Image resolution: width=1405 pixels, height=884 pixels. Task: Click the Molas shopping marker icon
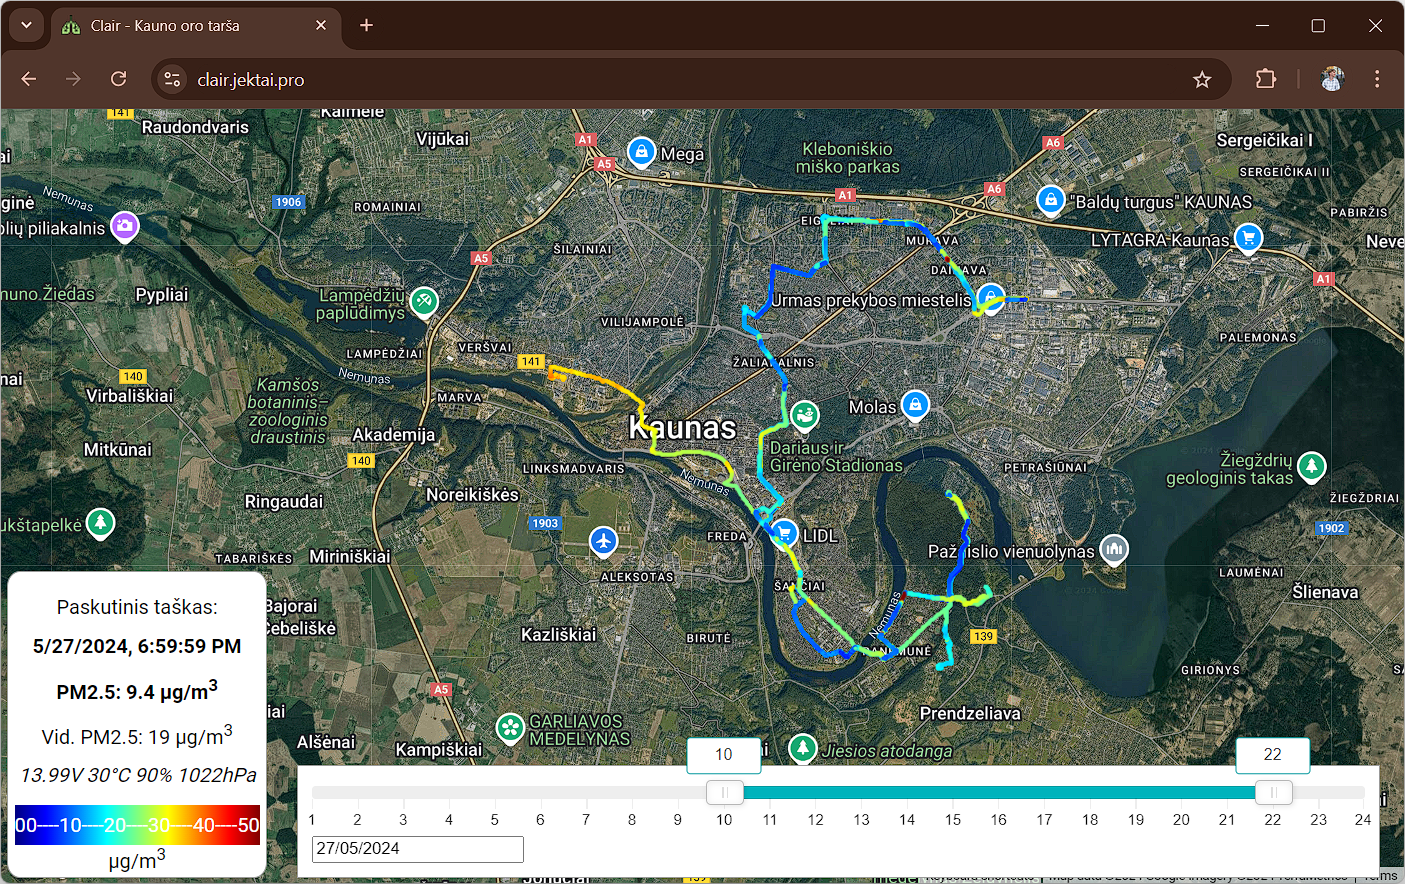tap(915, 406)
